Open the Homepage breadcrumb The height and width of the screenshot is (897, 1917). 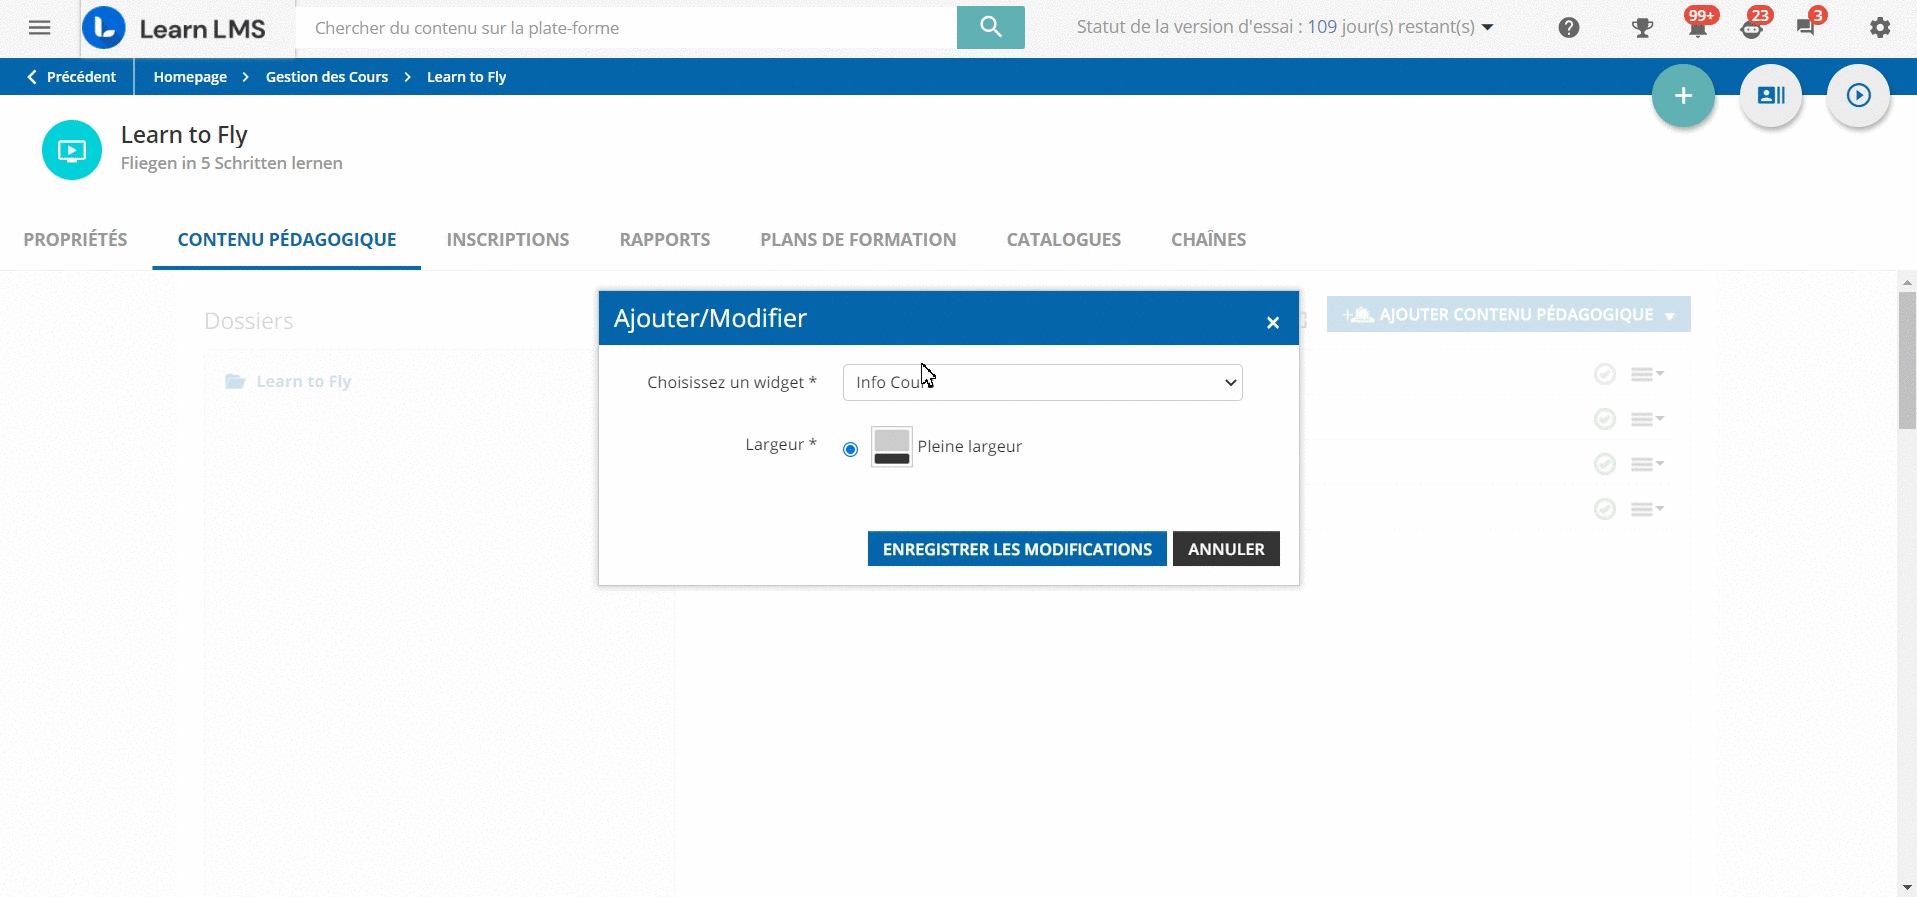(190, 77)
